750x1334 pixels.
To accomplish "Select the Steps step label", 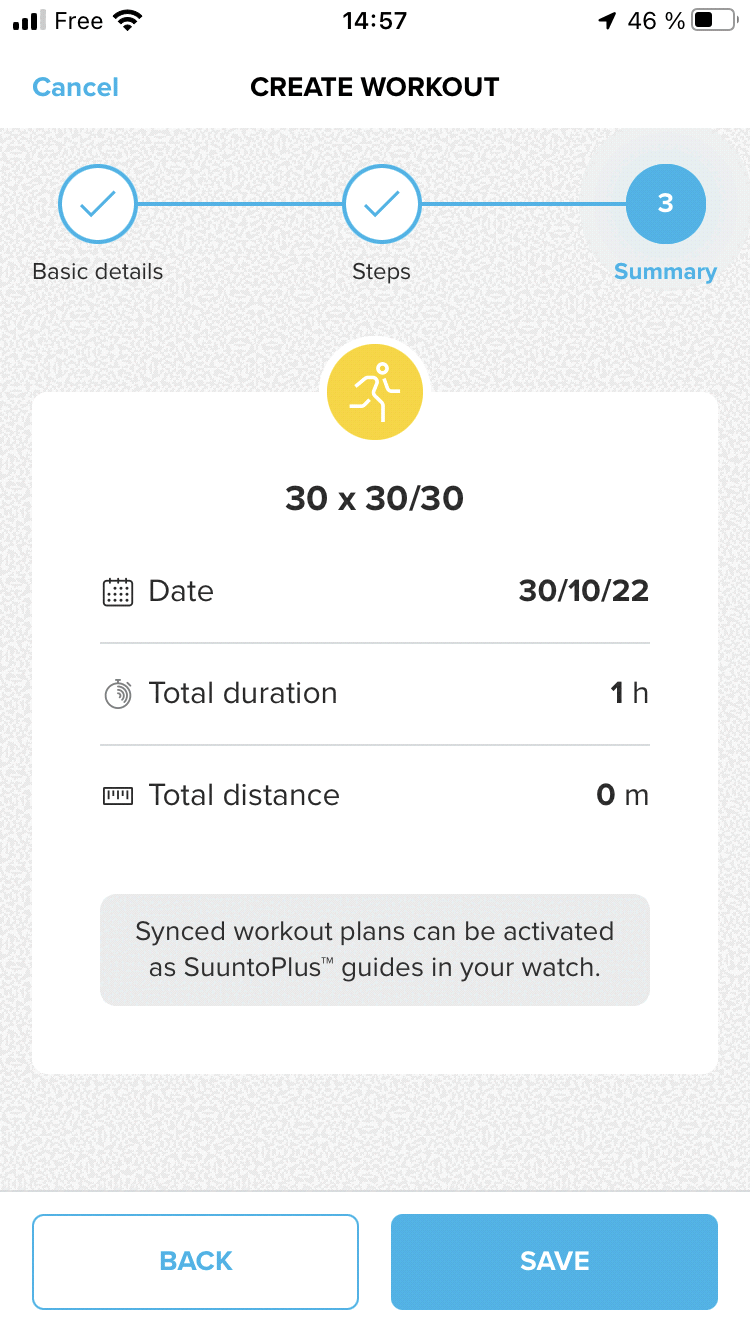I will pos(381,272).
